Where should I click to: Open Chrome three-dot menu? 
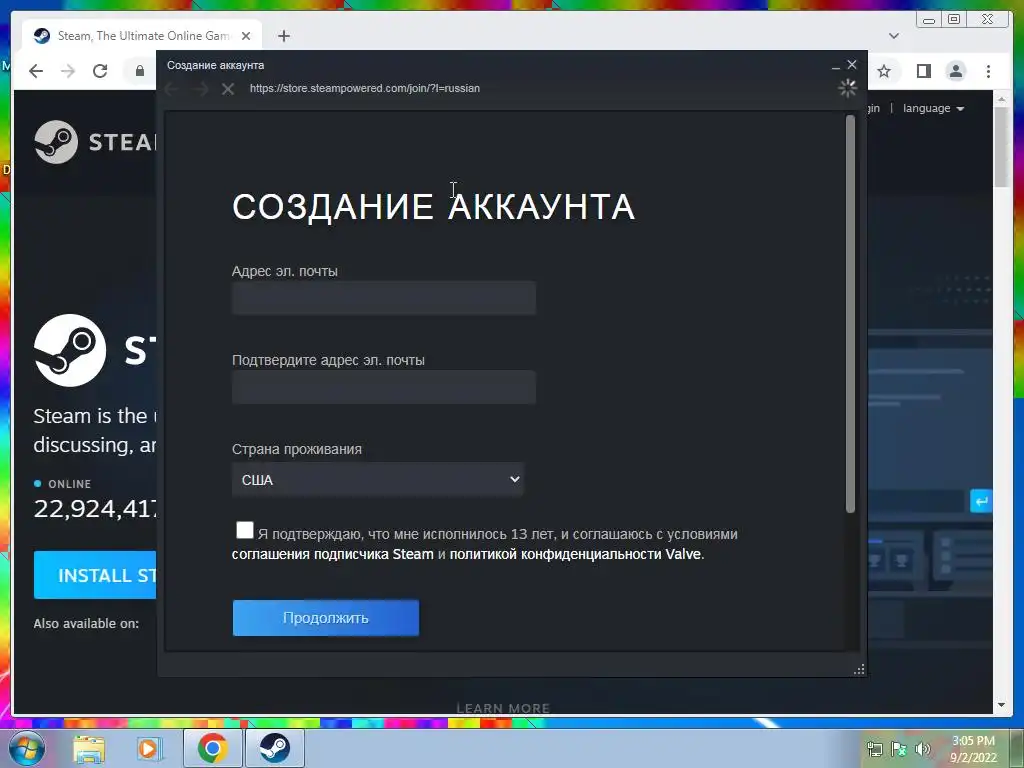pos(988,71)
